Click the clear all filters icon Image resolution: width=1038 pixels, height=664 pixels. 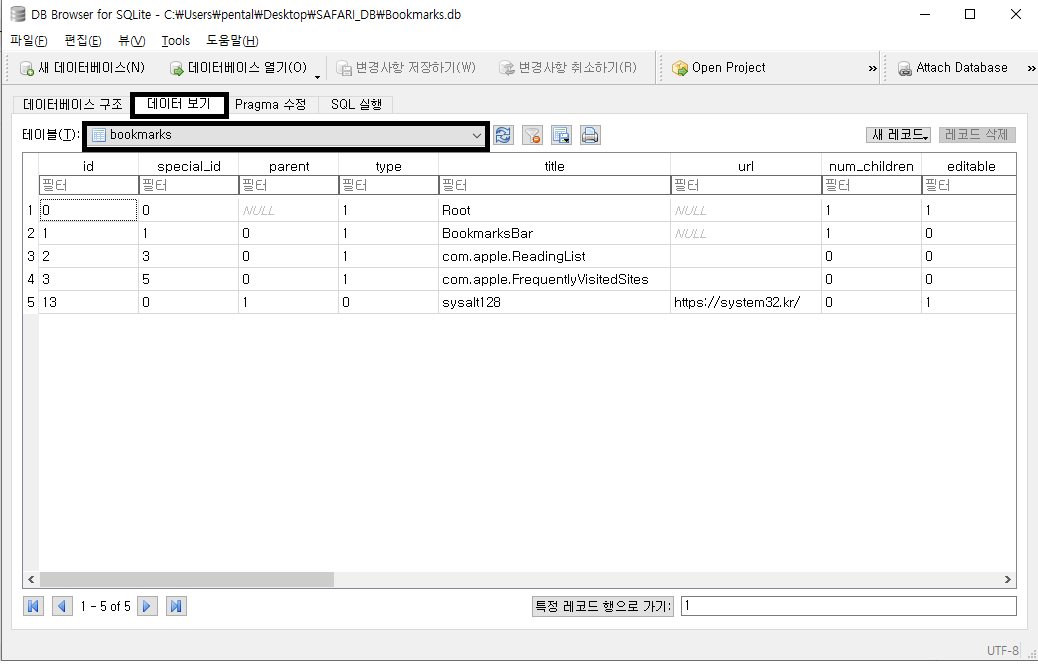(532, 135)
